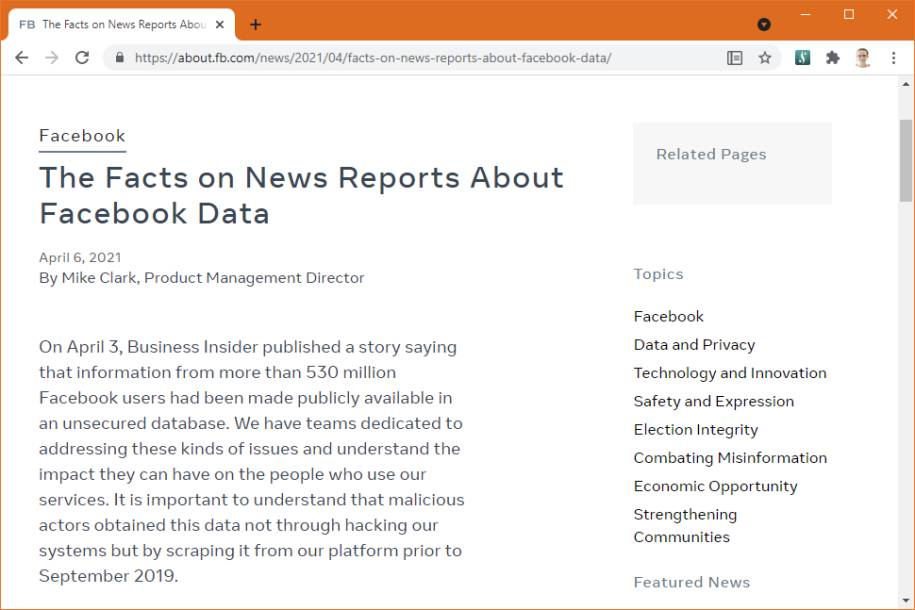
Task: Click the scrollbar down arrow
Action: tap(906, 600)
